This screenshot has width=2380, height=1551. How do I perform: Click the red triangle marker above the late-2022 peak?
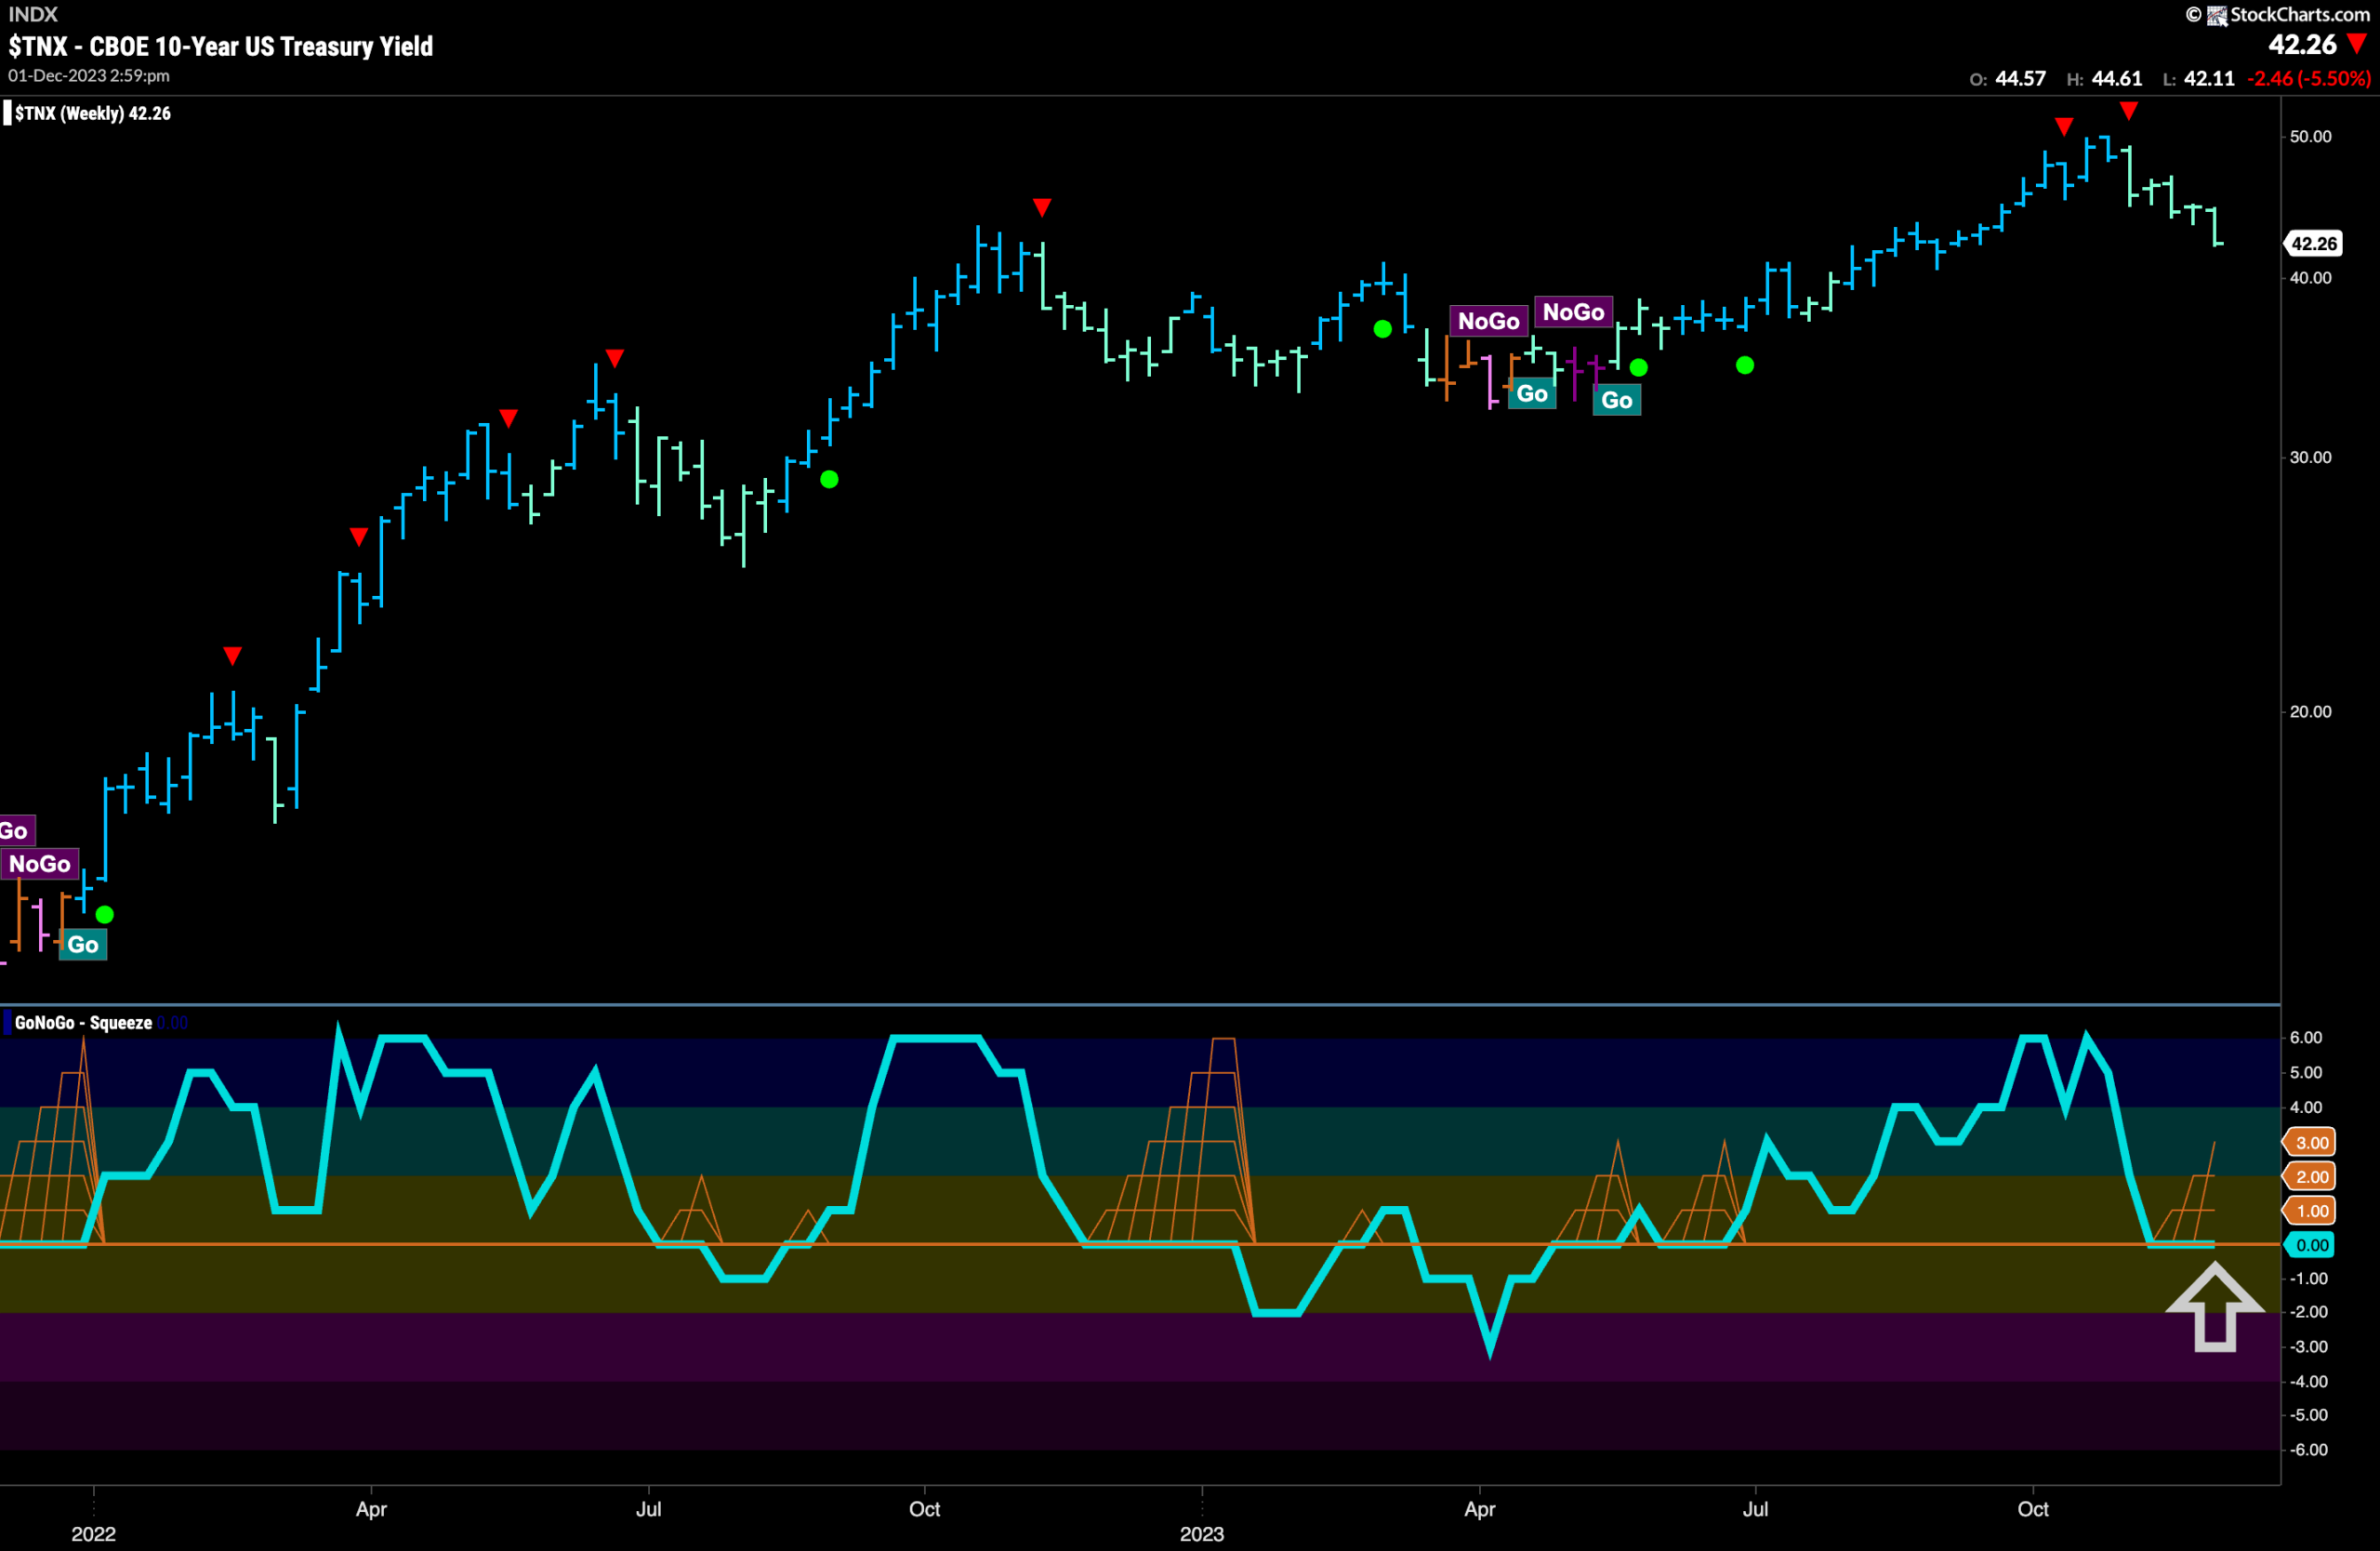point(1042,207)
